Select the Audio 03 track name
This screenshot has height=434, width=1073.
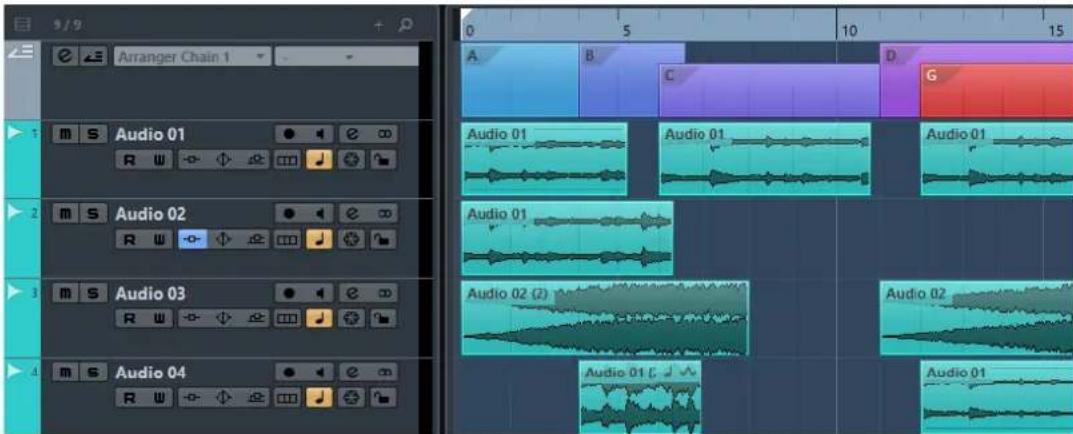coord(150,294)
